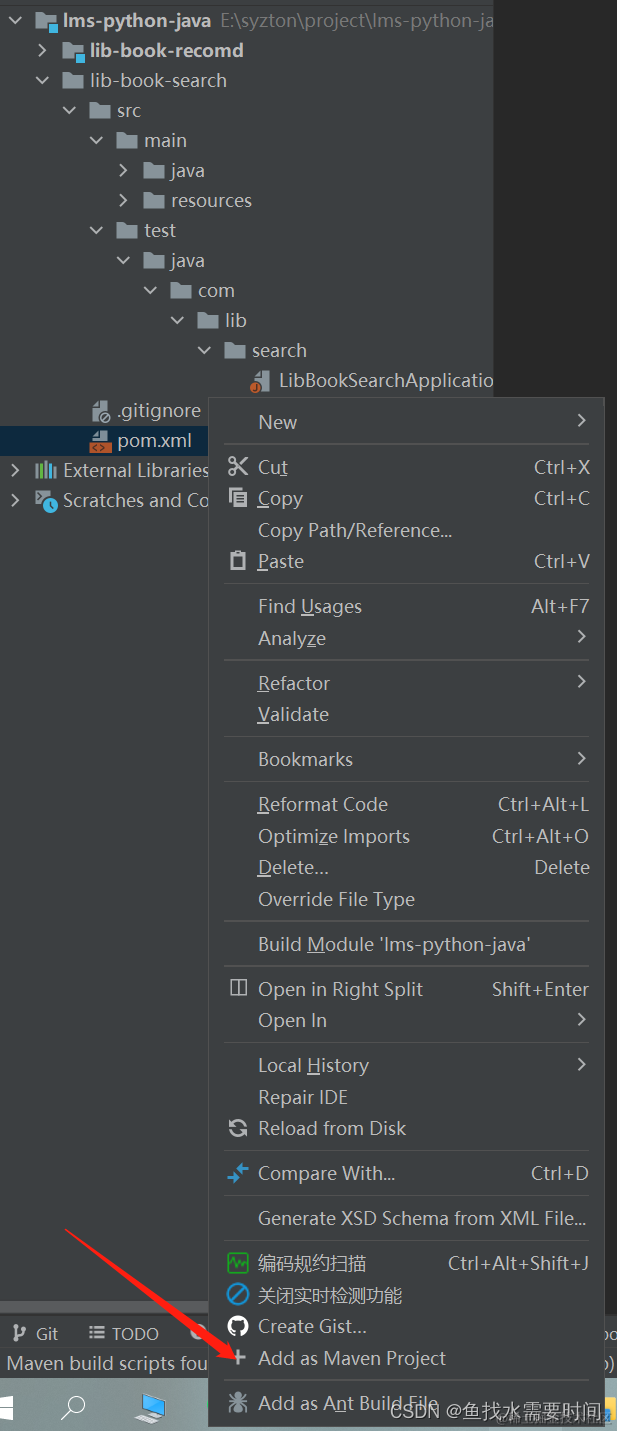Click the lms-python-java project folder icon
Image resolution: width=617 pixels, height=1431 pixels.
pos(46,20)
